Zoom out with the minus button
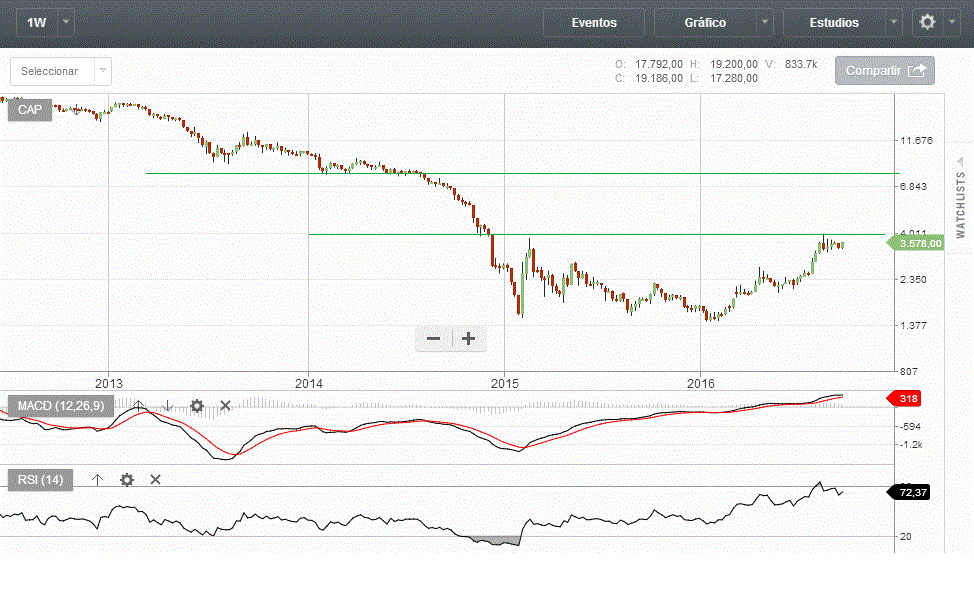The height and width of the screenshot is (614, 974). 434,339
